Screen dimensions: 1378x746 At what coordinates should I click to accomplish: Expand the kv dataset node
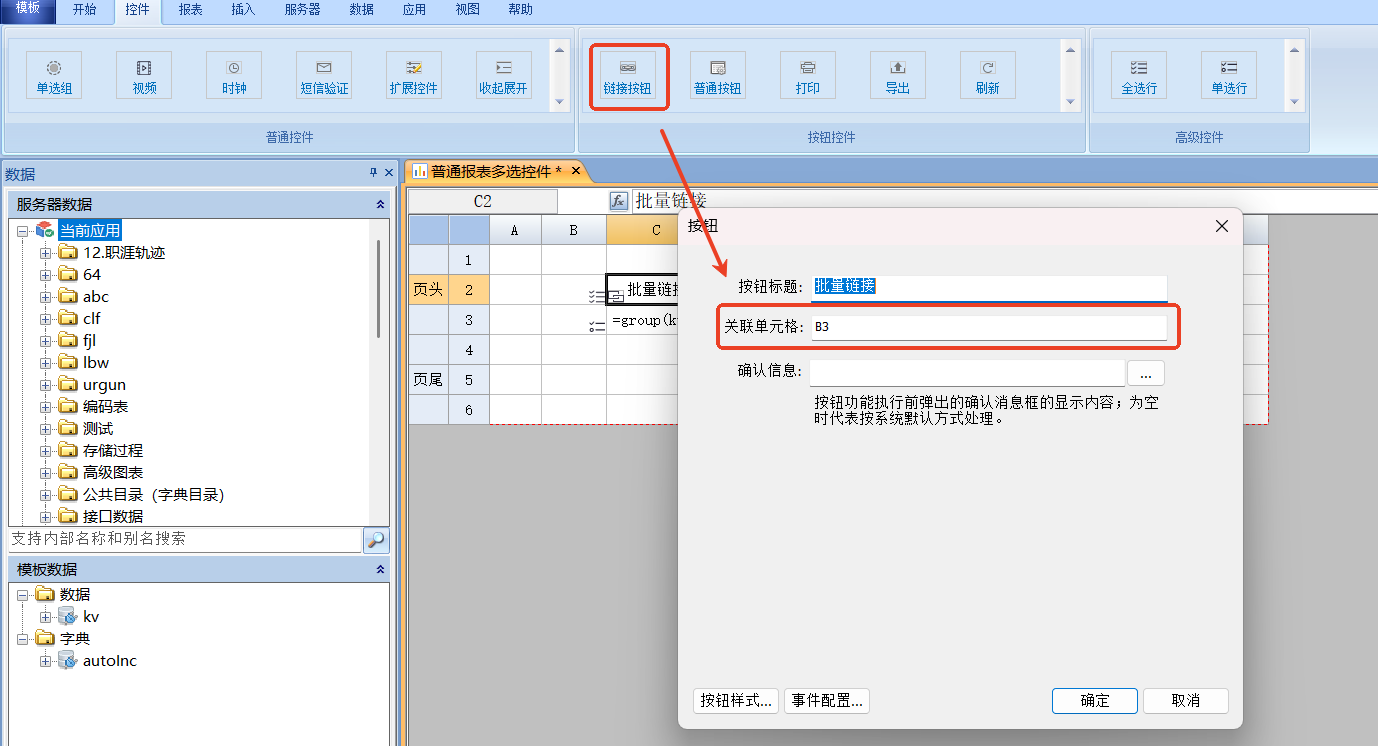[45, 617]
